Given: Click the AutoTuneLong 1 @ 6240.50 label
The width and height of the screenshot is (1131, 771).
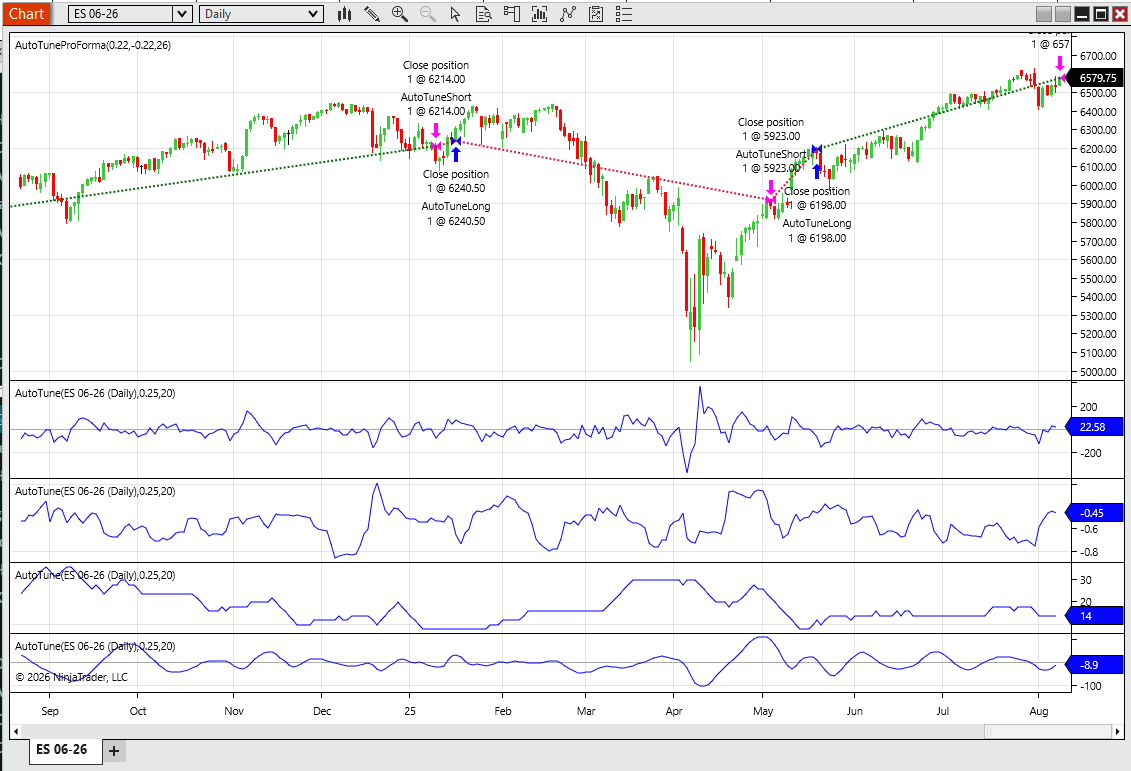Looking at the screenshot, I should coord(455,214).
